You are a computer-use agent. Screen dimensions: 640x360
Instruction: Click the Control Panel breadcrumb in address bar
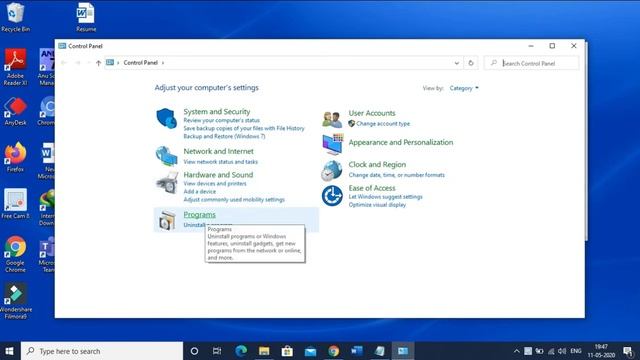[x=140, y=63]
